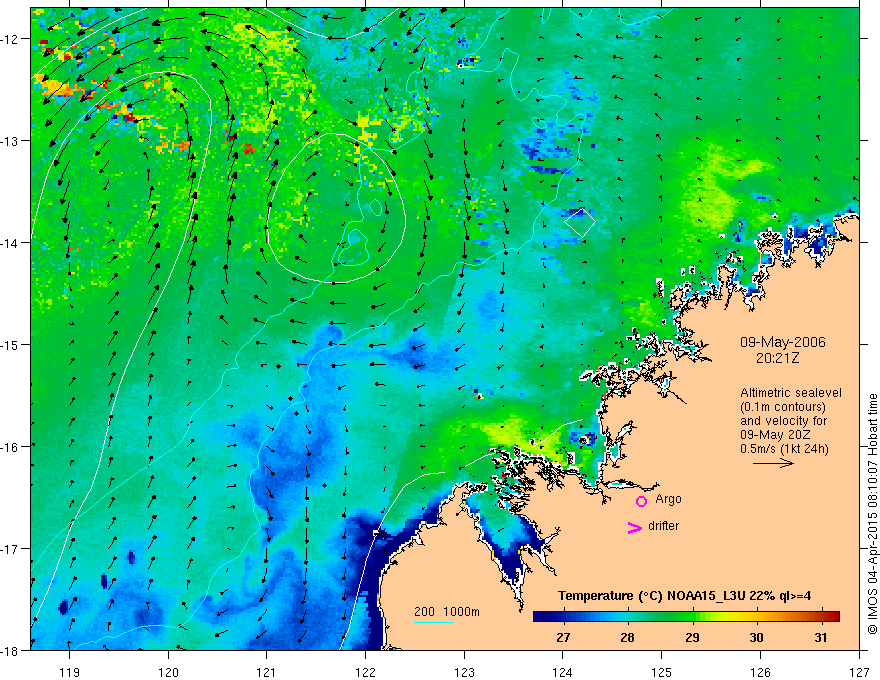Click the longitude axis label 126
This screenshot has height=680, width=880.
coord(760,673)
